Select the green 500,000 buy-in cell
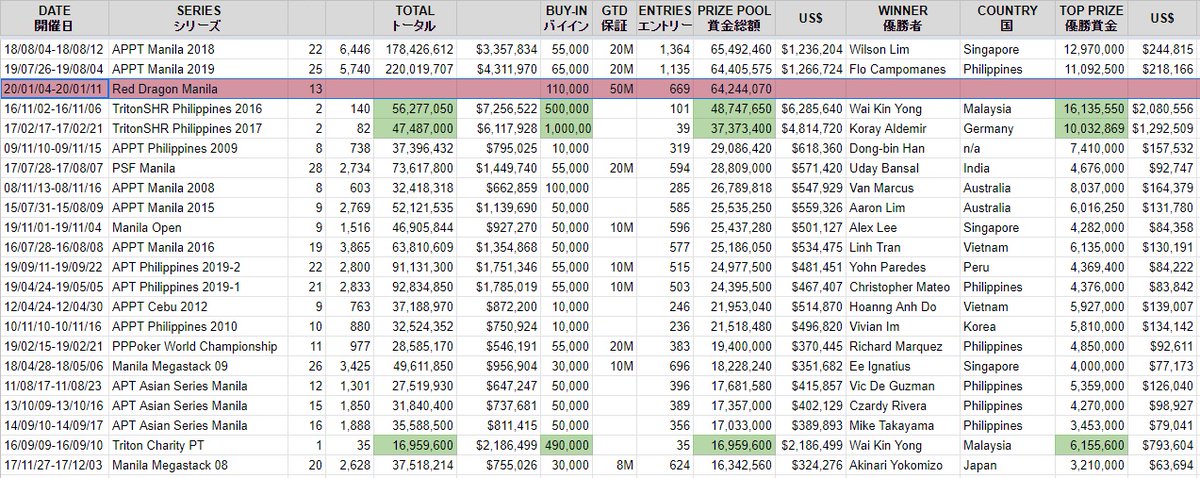Viewport: 1200px width, 478px height. pyautogui.click(x=564, y=109)
